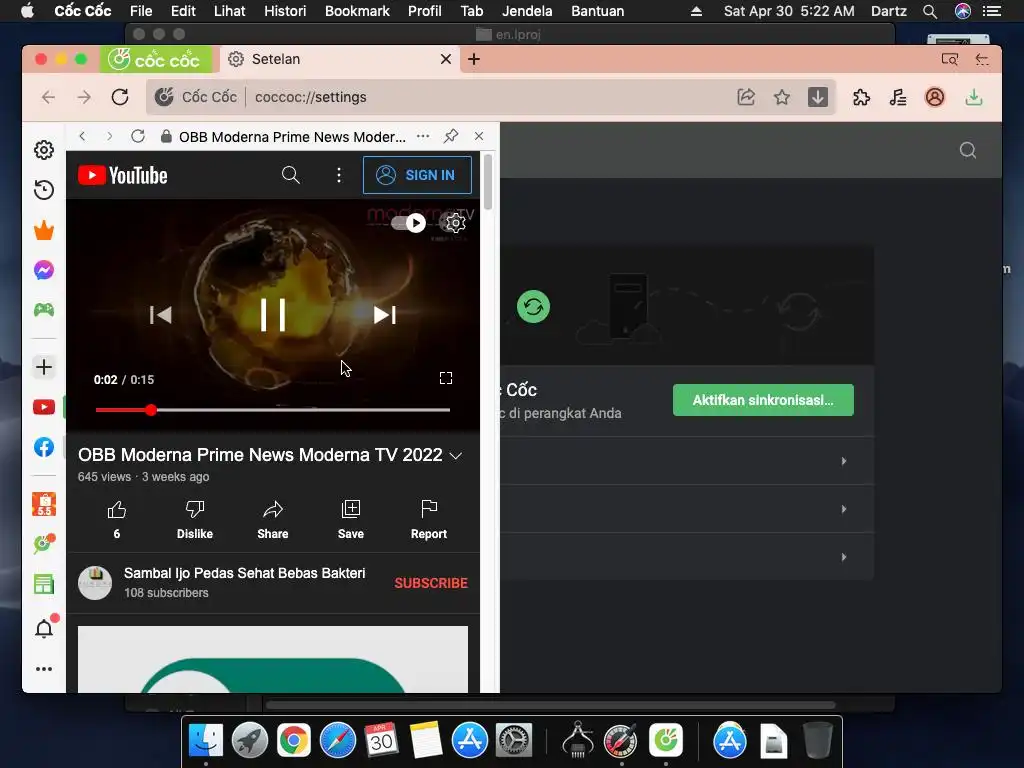Close the sidebar YouTube panel
Image resolution: width=1024 pixels, height=768 pixels.
point(479,136)
